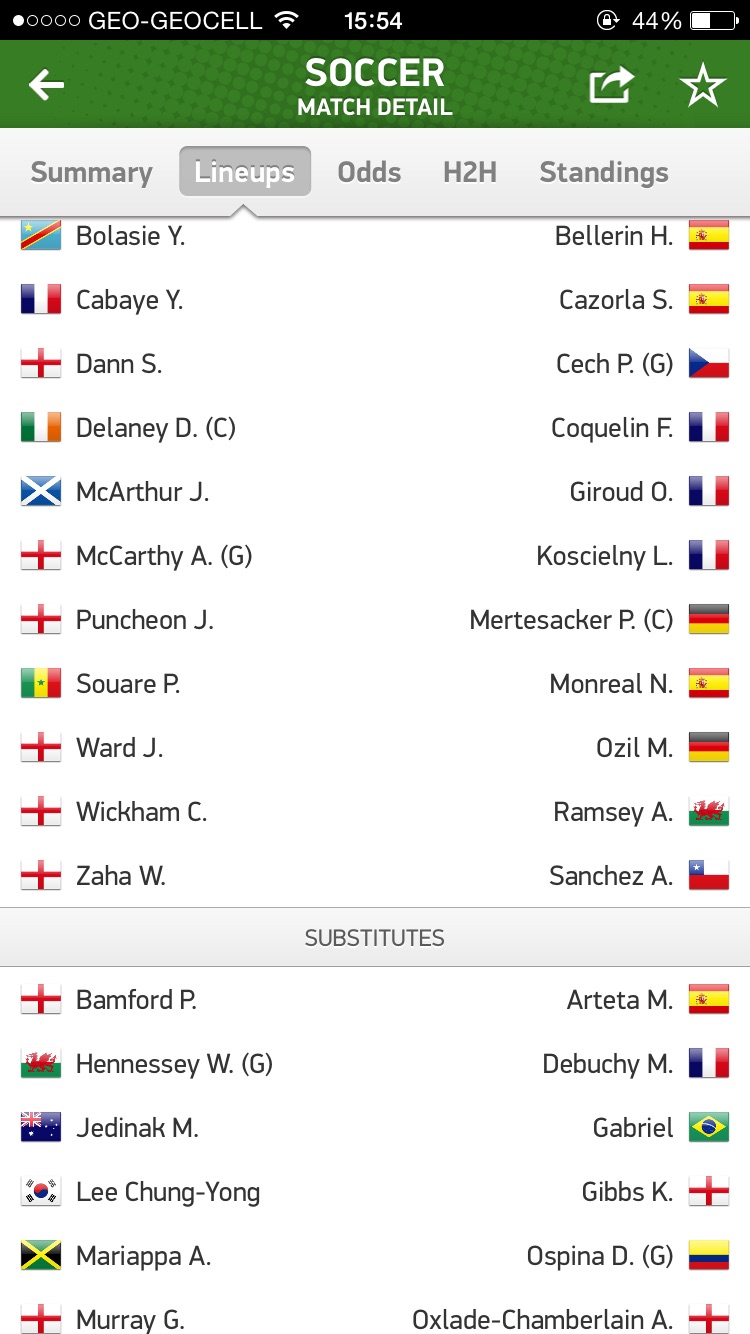Open player Giroud O.

(621, 492)
